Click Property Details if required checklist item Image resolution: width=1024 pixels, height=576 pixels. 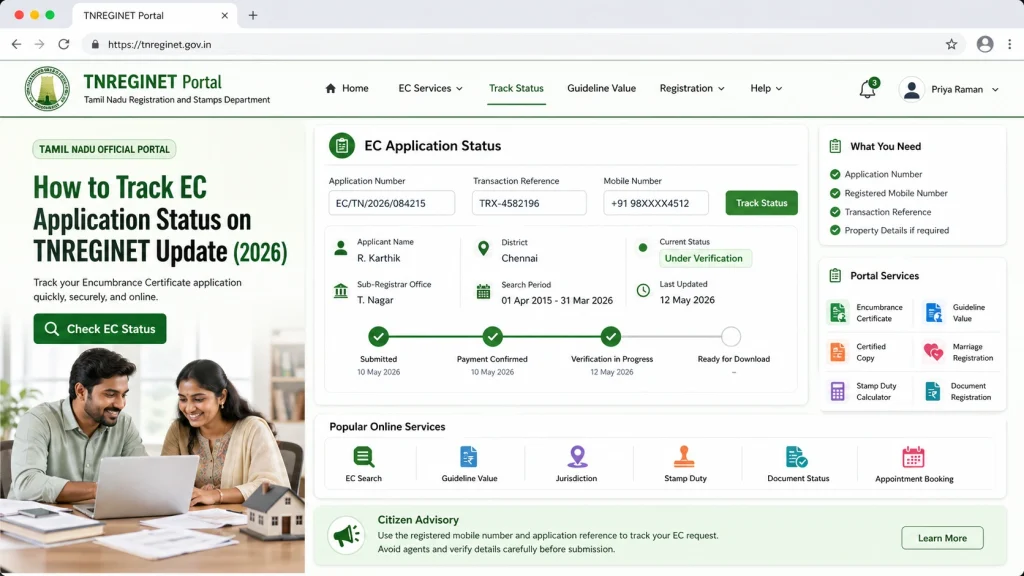click(x=889, y=231)
